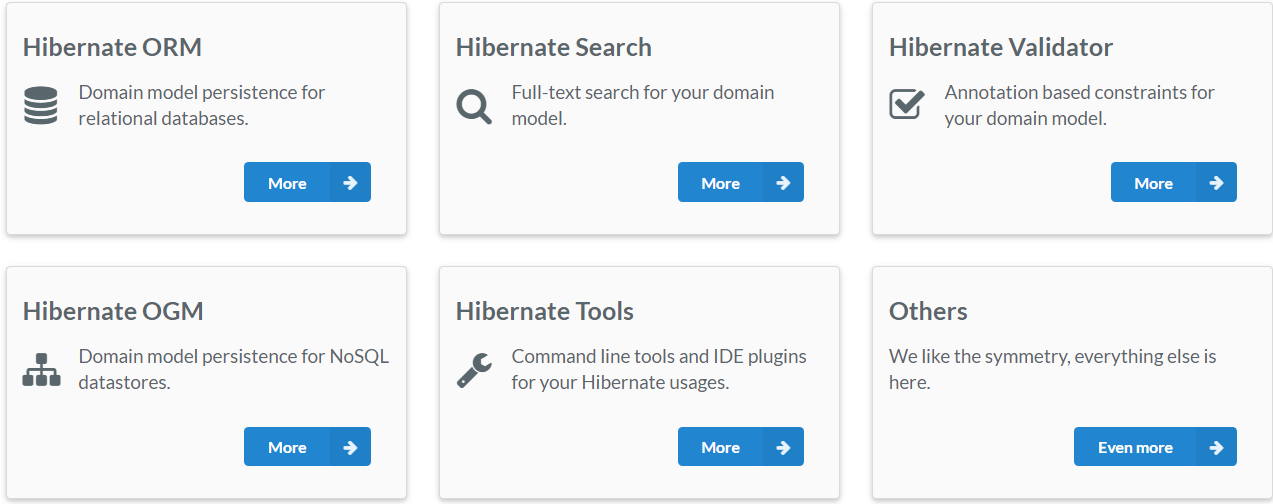
Task: Click the Even more button under Others
Action: [x=1155, y=447]
